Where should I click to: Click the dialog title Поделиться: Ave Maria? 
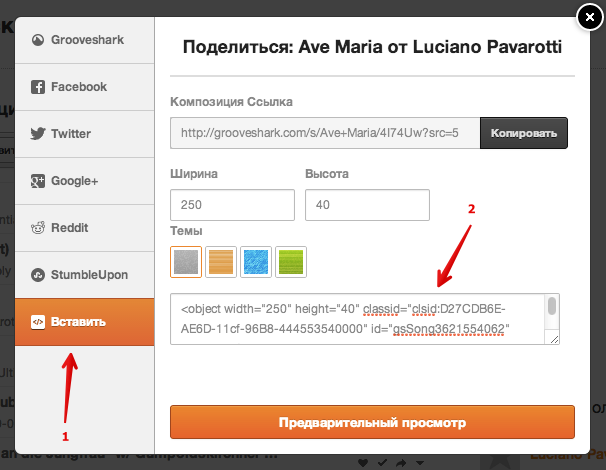372,47
